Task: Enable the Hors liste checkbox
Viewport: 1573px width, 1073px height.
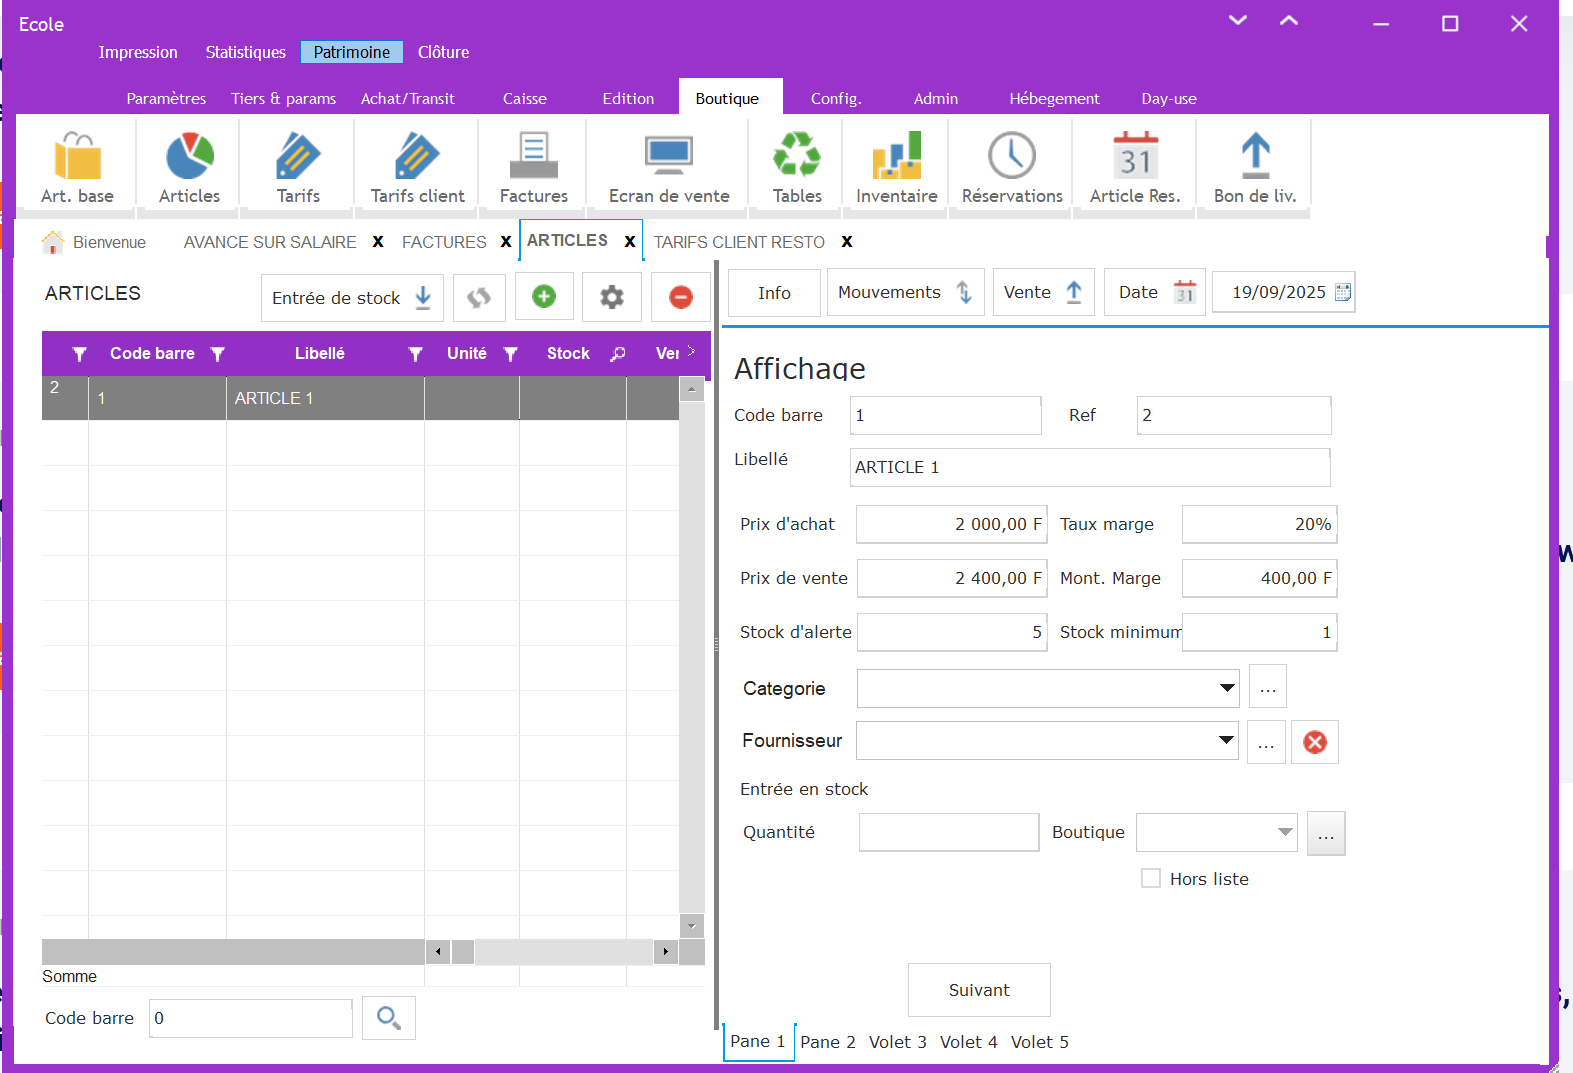Action: (1151, 878)
